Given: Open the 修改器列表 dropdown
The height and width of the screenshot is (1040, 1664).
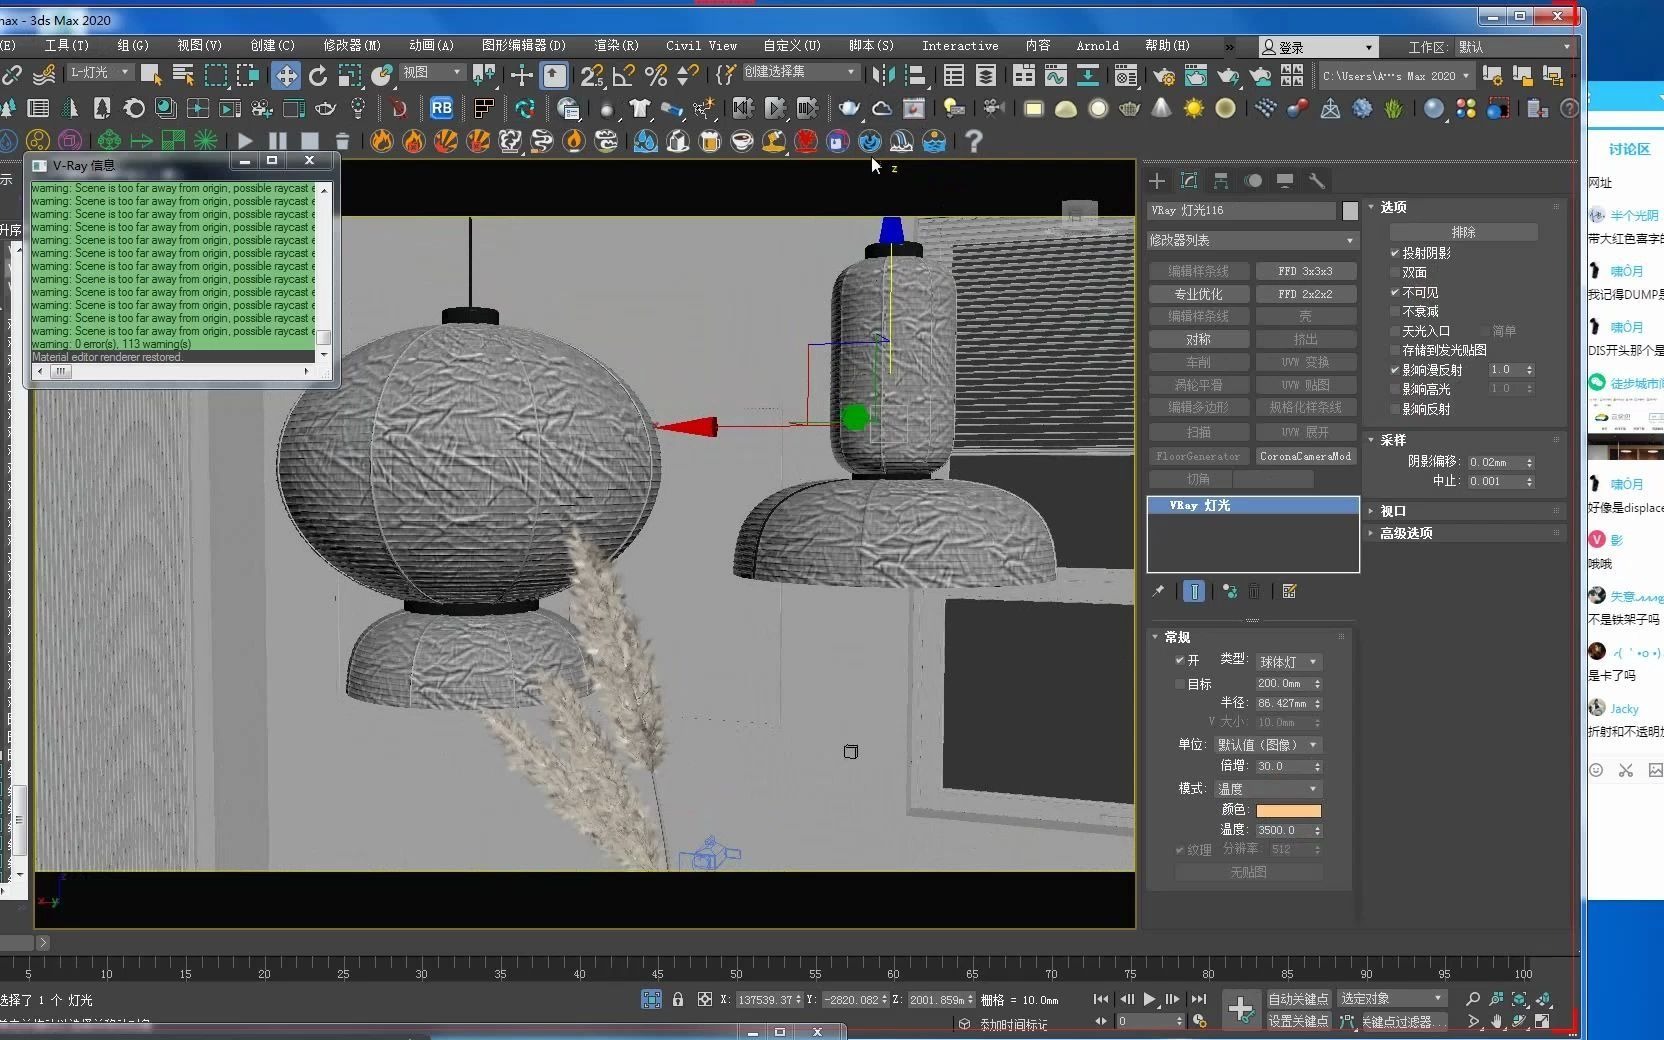Looking at the screenshot, I should coord(1253,240).
